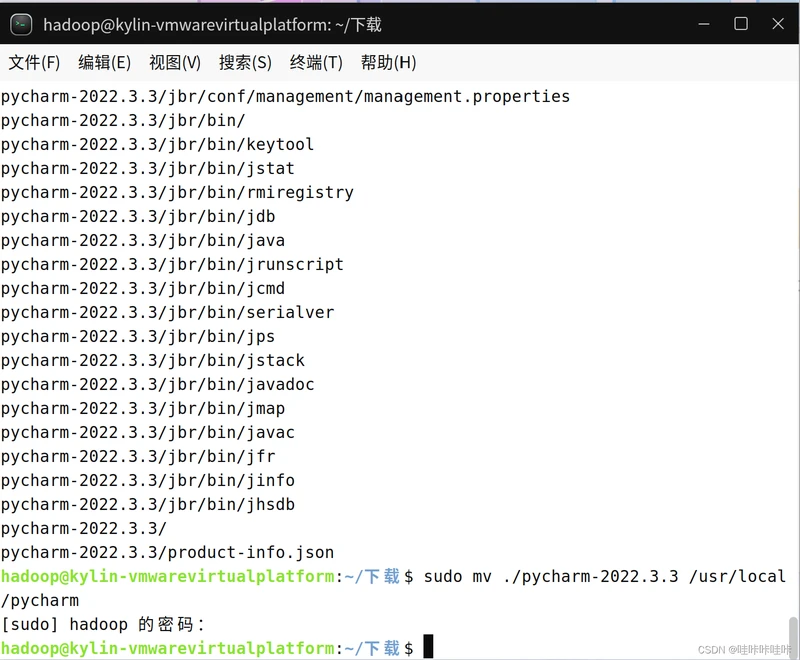The width and height of the screenshot is (800, 660).
Task: Open the 文件(F) menu
Action: coord(34,62)
